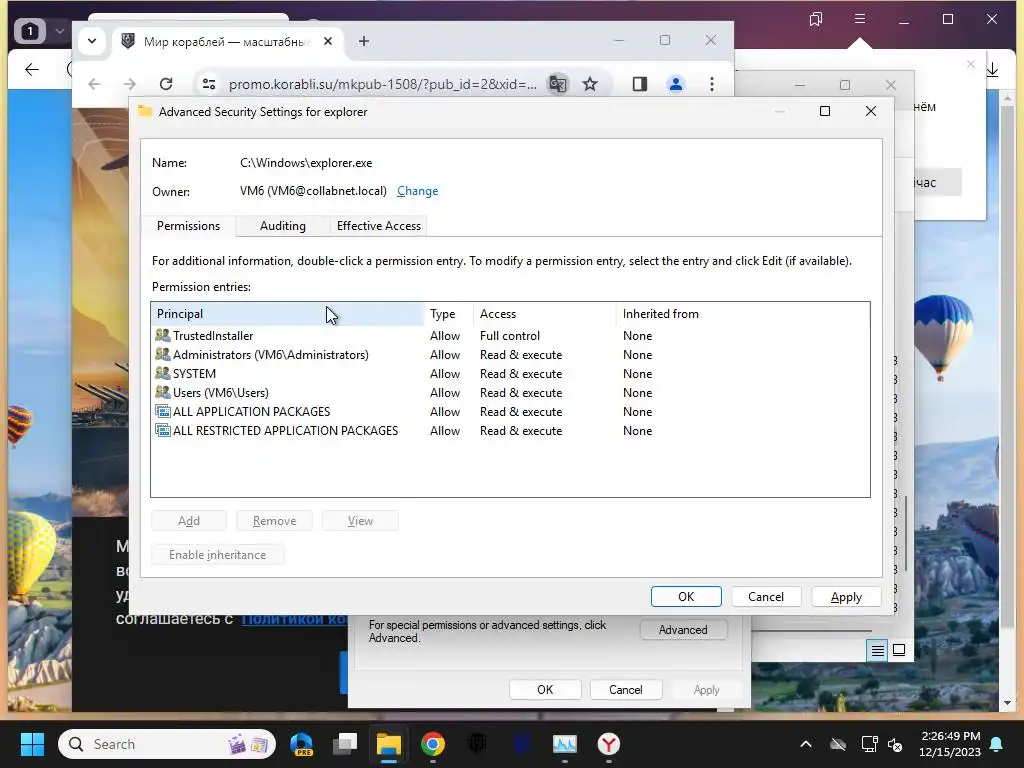Open a new Chrome tab
1024x768 pixels.
click(364, 41)
